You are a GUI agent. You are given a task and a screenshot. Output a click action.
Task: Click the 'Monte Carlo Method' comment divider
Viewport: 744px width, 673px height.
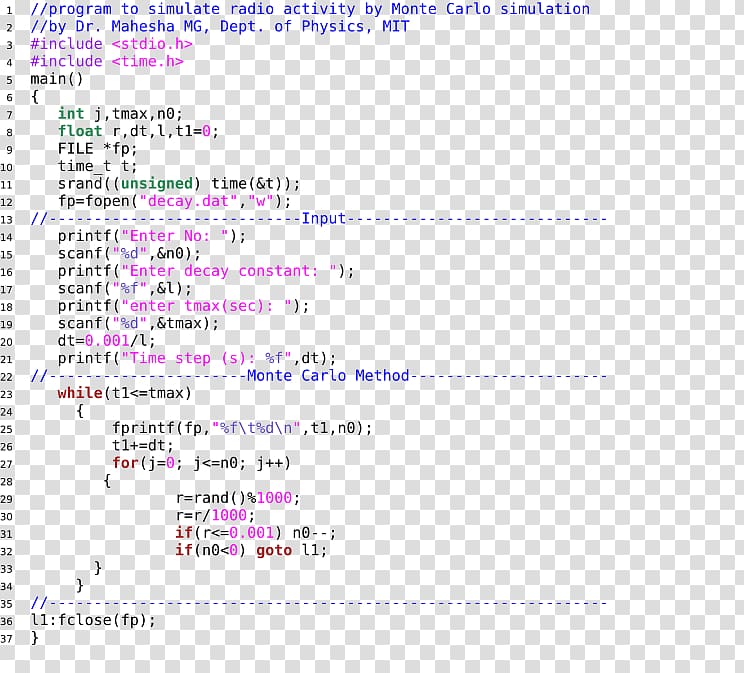click(x=328, y=376)
